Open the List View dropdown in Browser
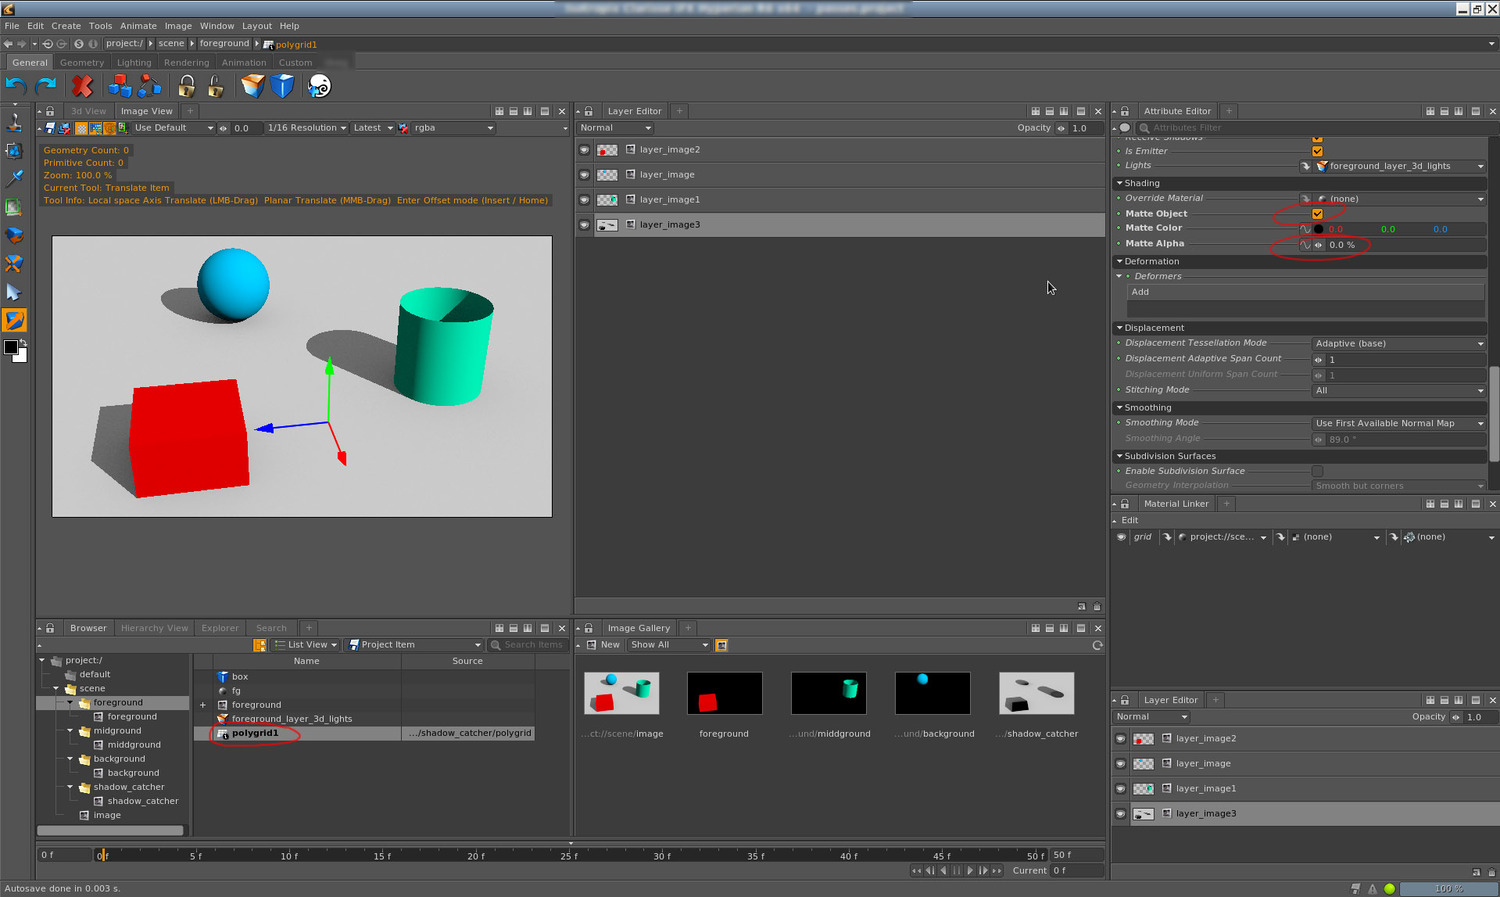Image resolution: width=1500 pixels, height=897 pixels. tap(306, 645)
